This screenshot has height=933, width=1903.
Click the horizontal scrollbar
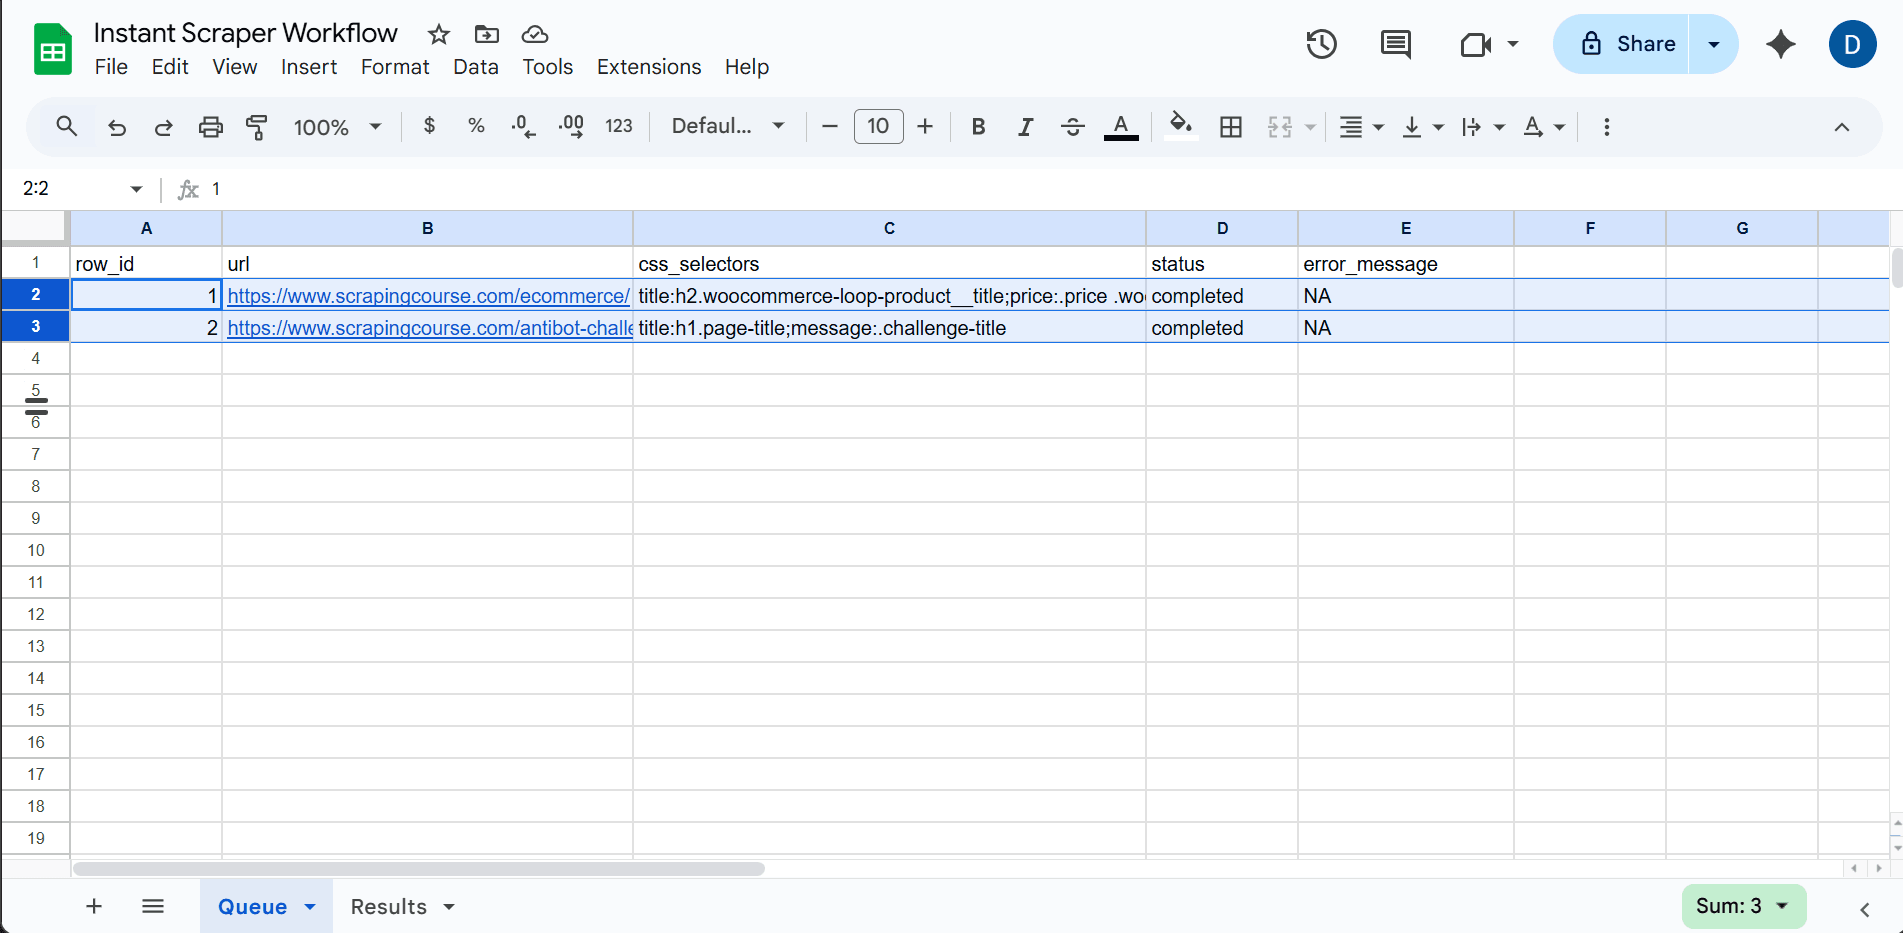[419, 869]
